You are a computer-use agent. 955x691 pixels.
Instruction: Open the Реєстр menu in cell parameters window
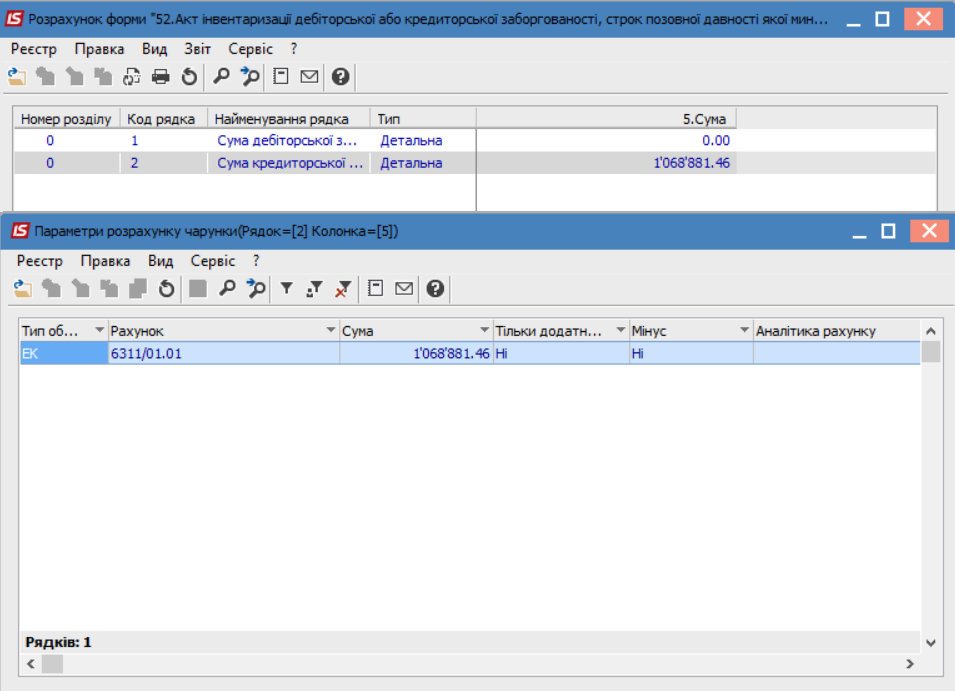click(40, 261)
